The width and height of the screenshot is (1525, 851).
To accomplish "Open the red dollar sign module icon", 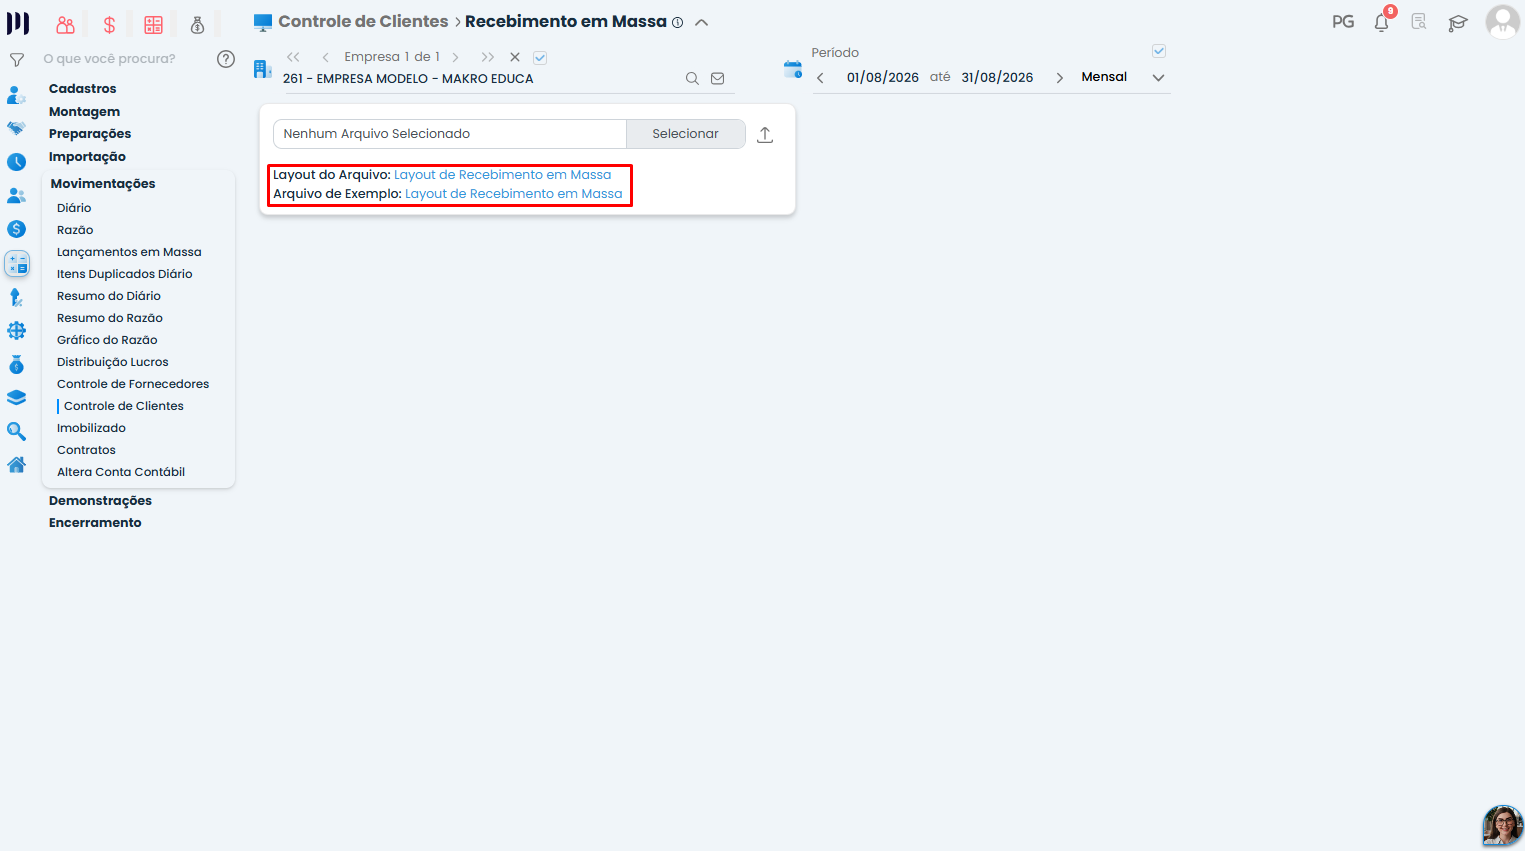I will (x=109, y=25).
